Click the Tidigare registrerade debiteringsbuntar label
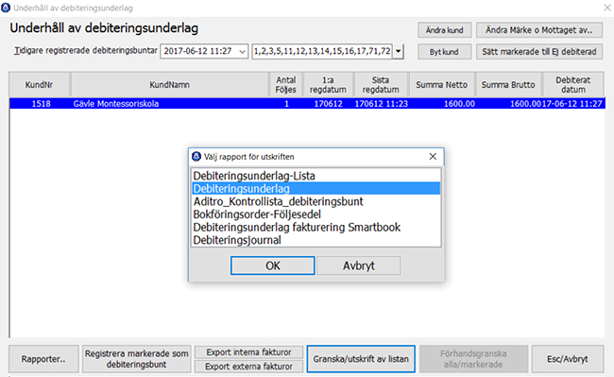 [86, 51]
